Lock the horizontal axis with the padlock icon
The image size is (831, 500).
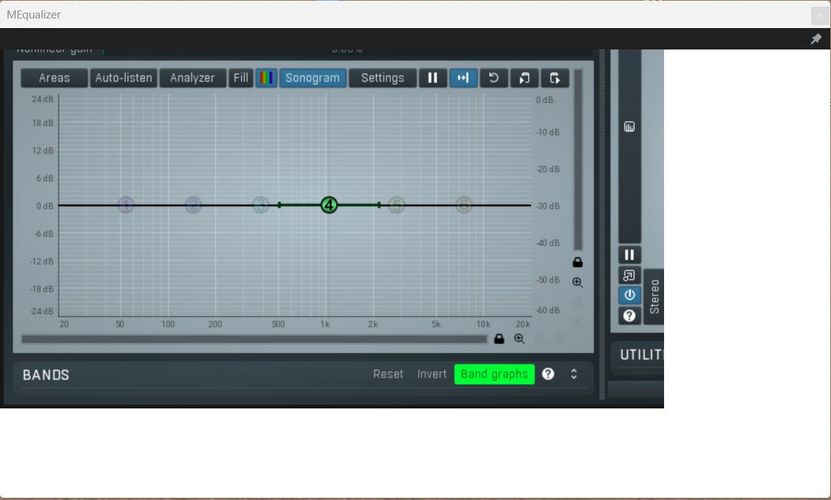coord(499,339)
